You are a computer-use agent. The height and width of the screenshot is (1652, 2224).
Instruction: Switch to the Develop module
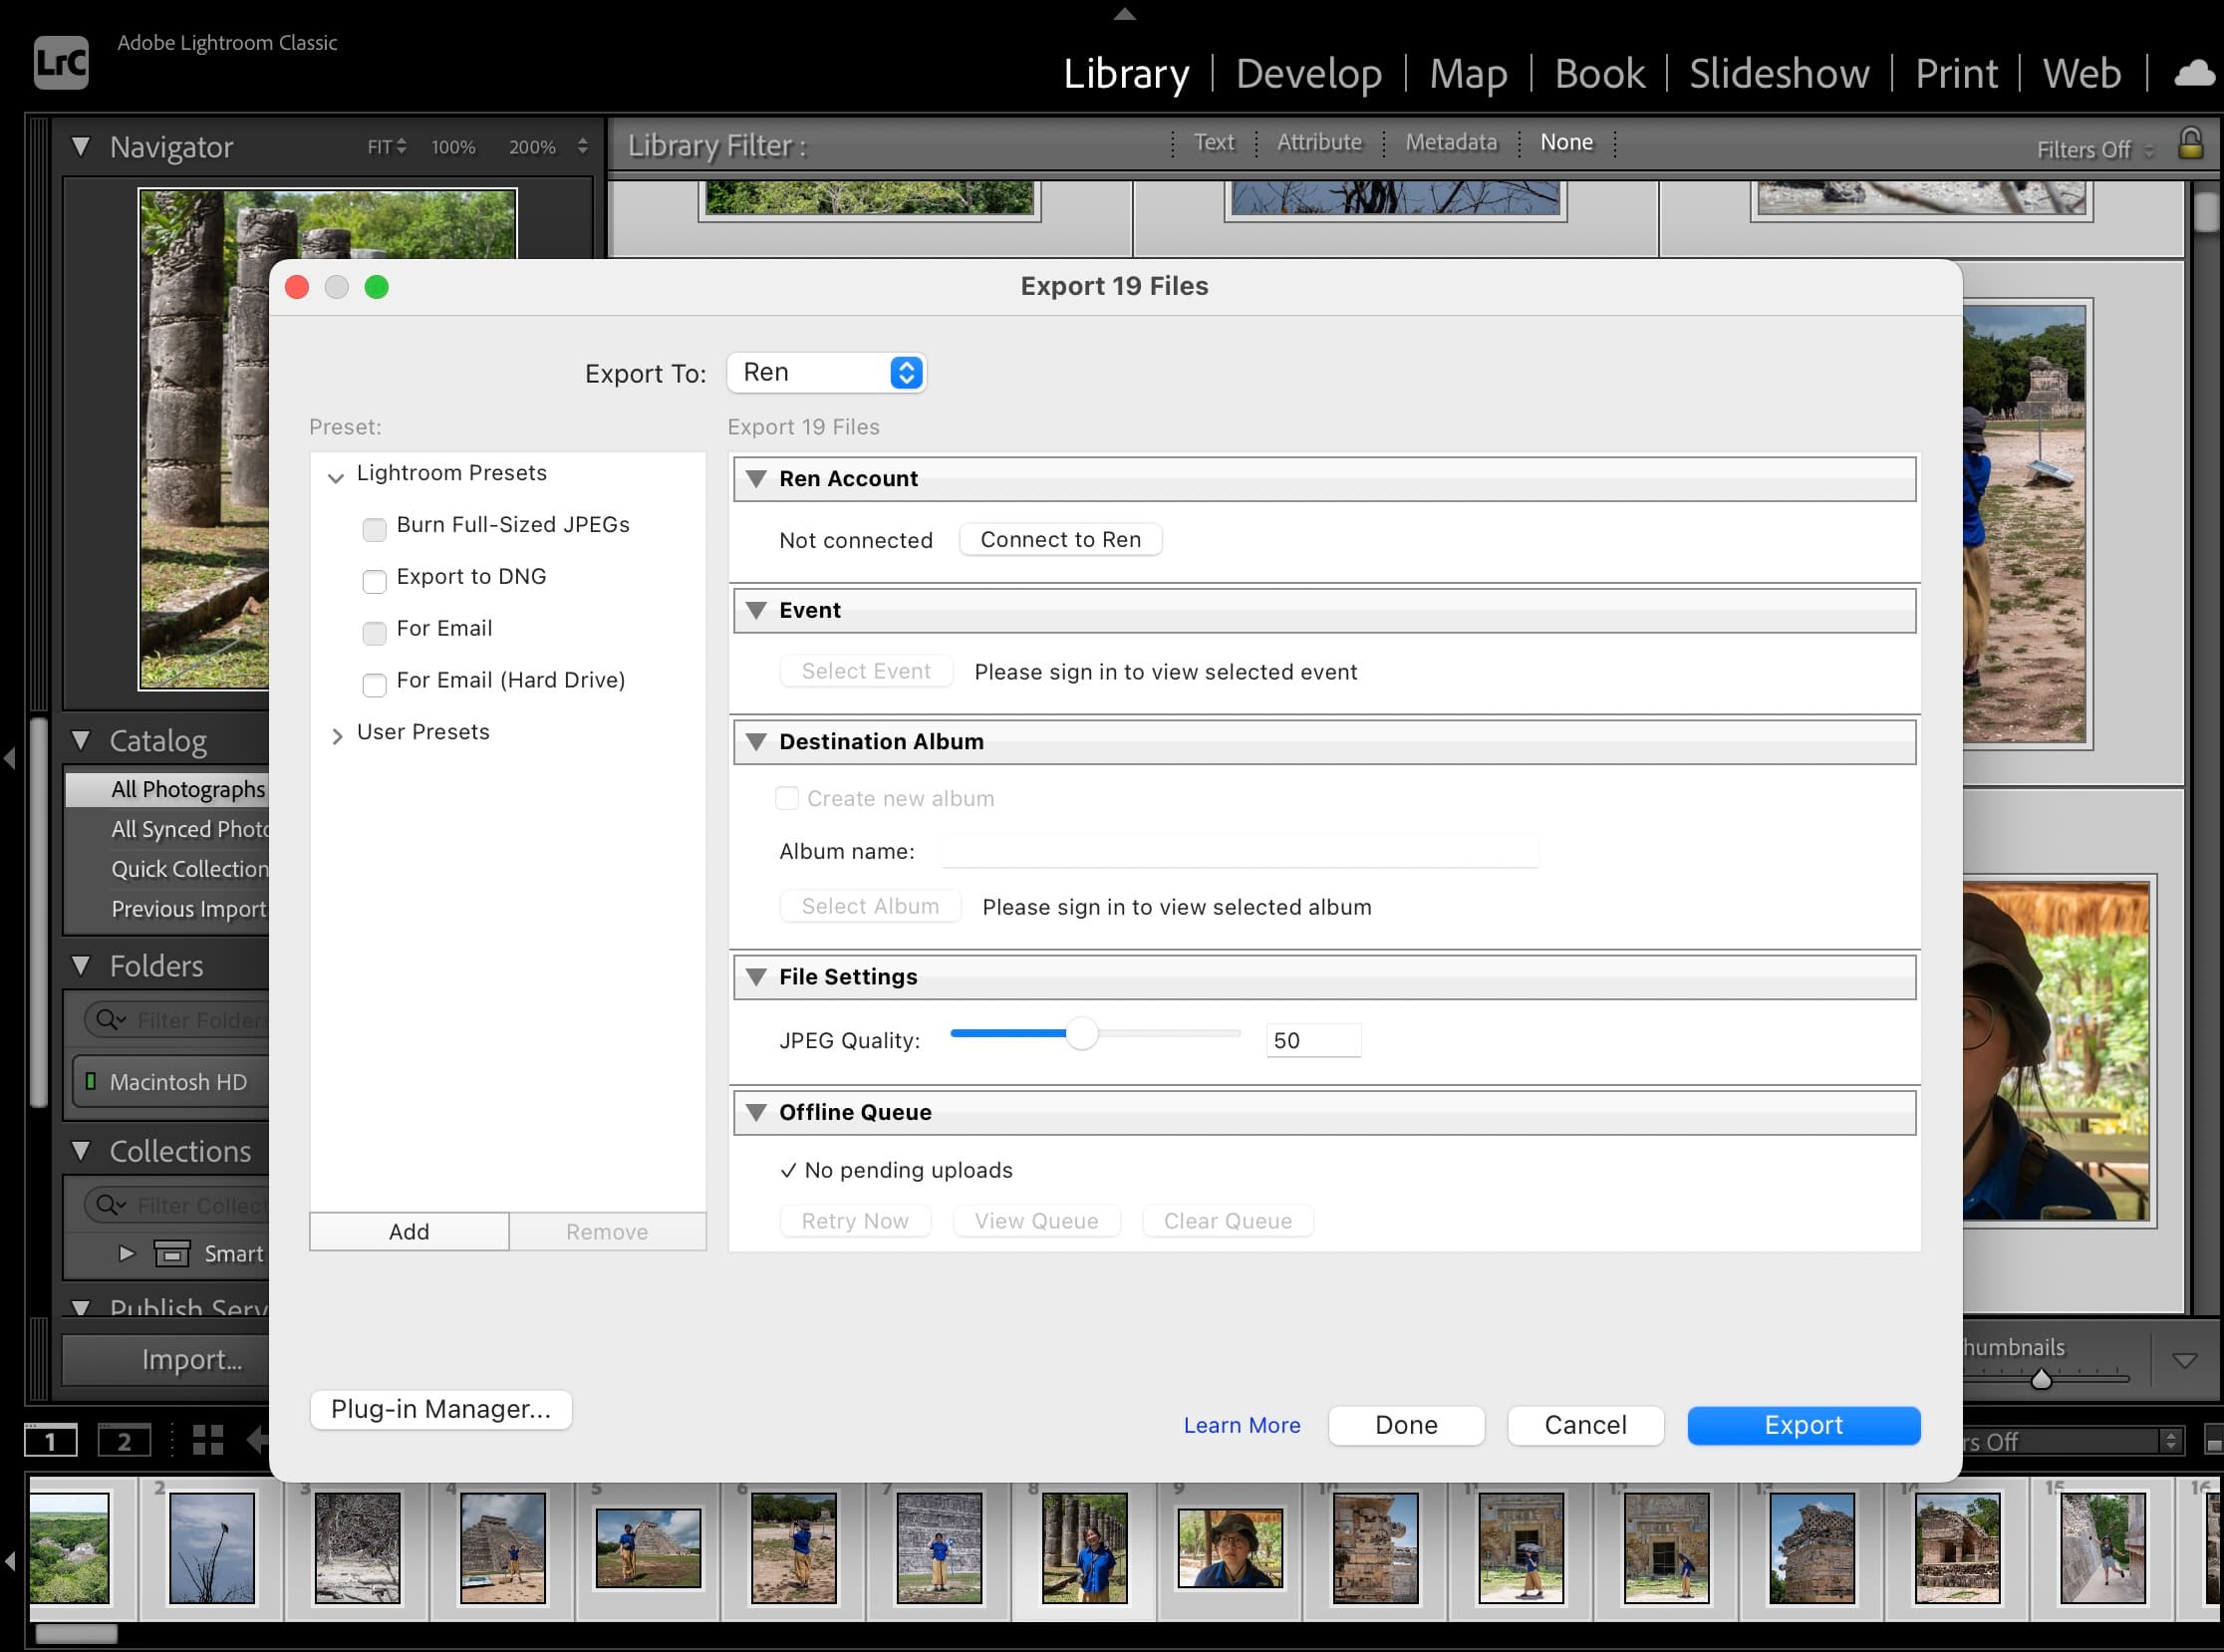click(x=1309, y=74)
